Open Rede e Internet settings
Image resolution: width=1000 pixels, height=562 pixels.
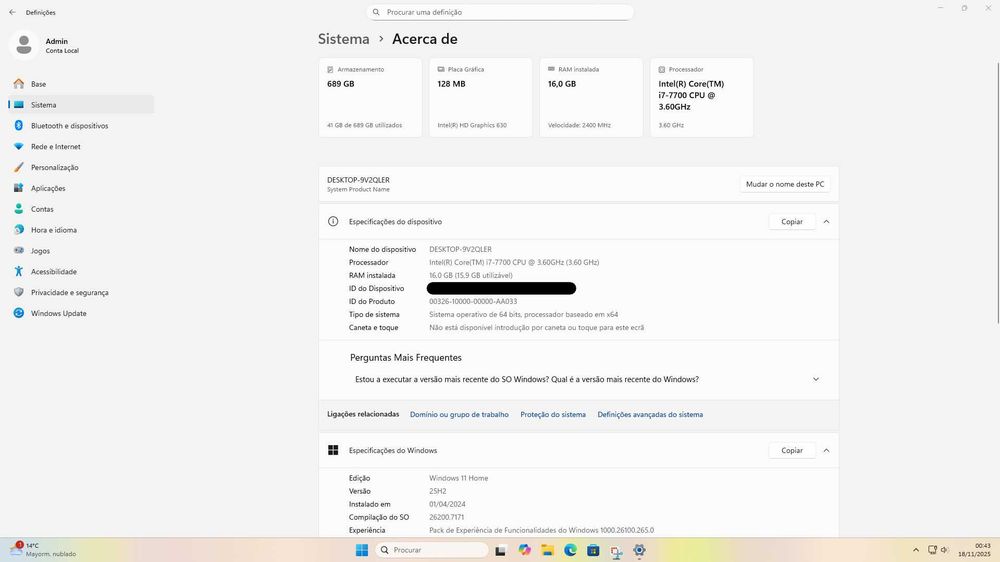click(x=81, y=147)
